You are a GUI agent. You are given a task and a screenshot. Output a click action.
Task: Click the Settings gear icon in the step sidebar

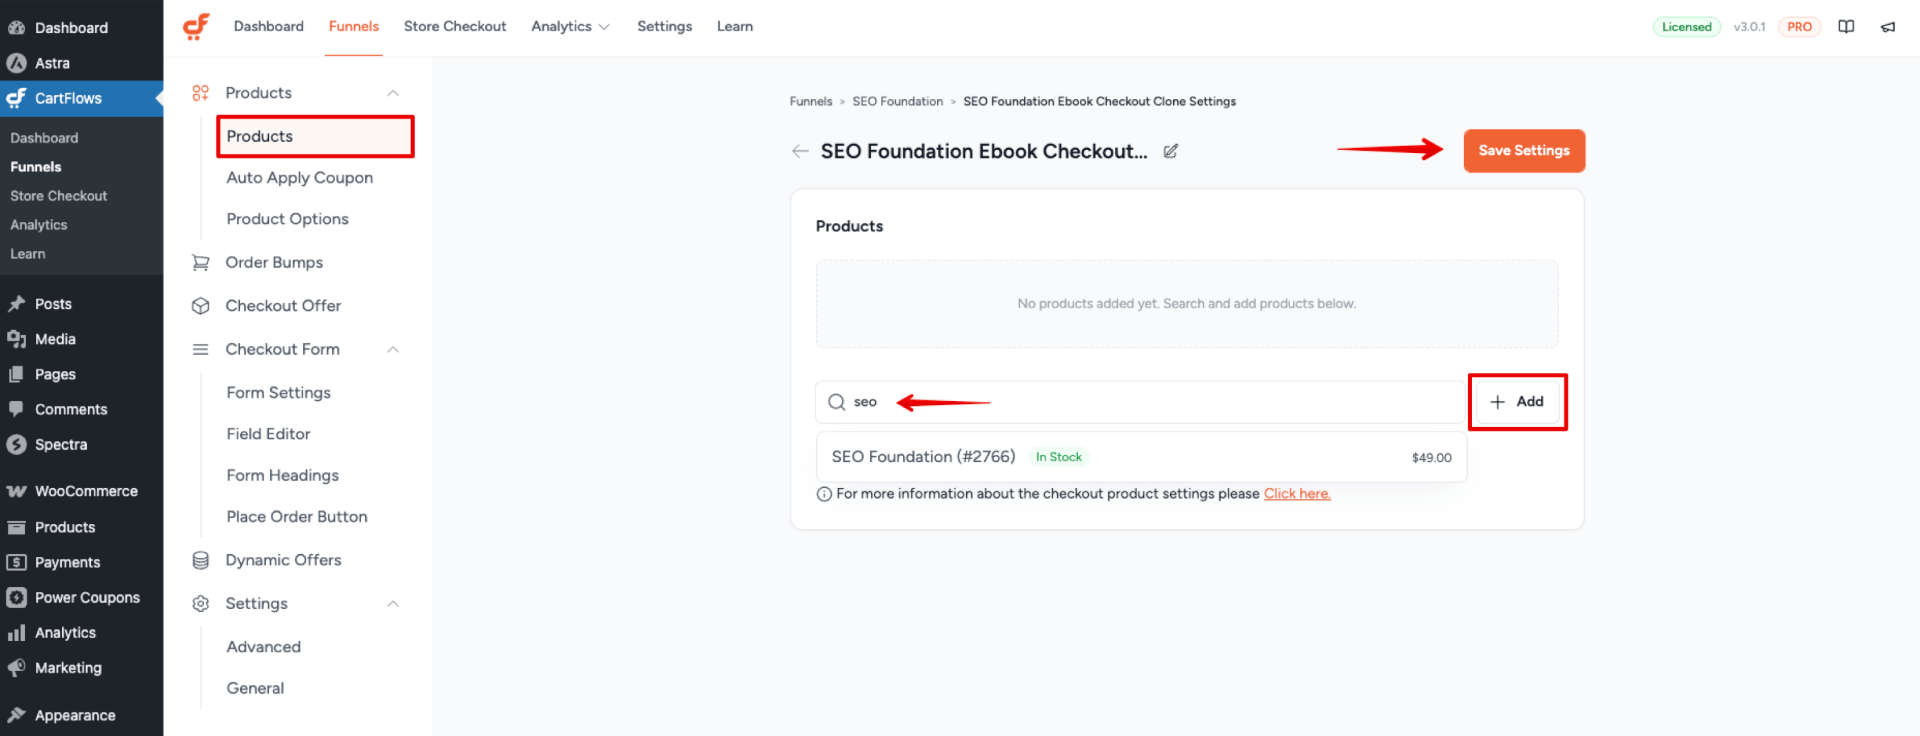(x=201, y=604)
